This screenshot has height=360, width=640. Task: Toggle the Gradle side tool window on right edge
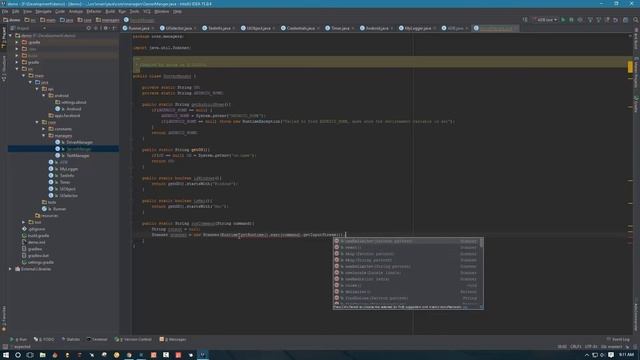(636, 104)
